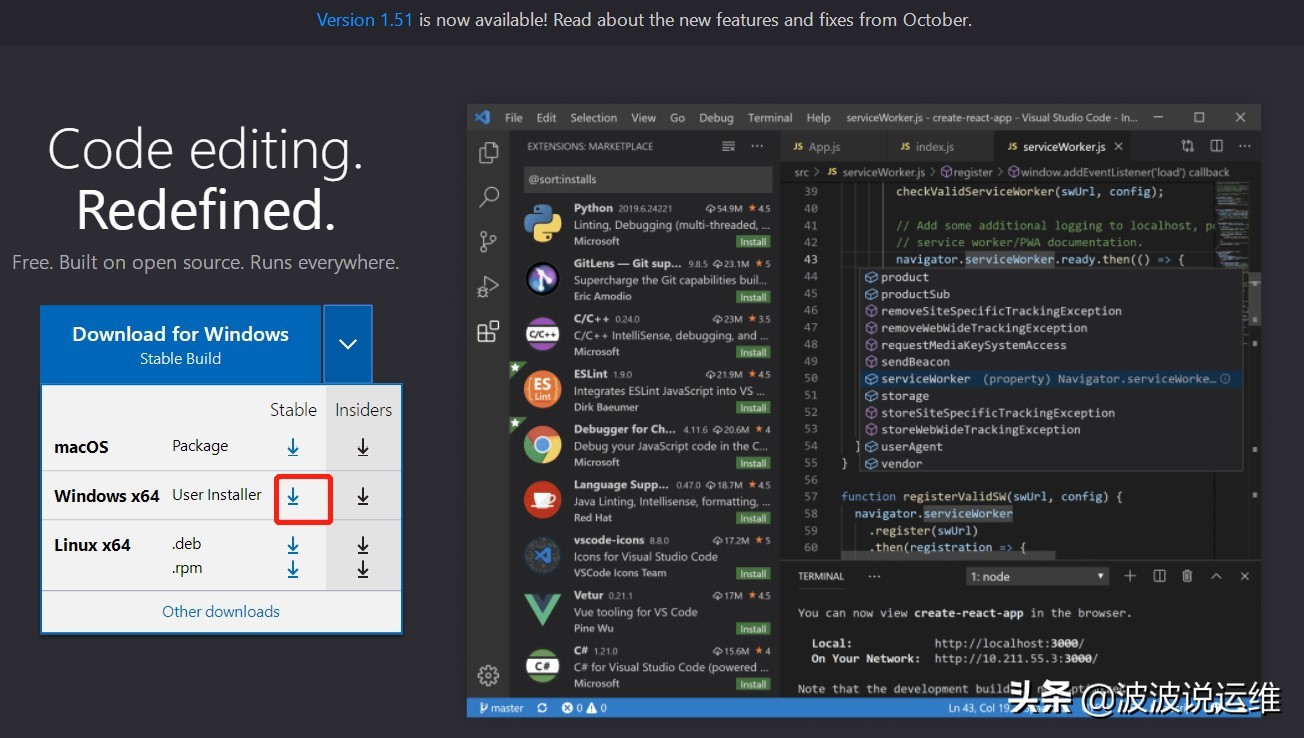Toggle the maximize panel chevron
This screenshot has width=1304, height=738.
pyautogui.click(x=1216, y=576)
